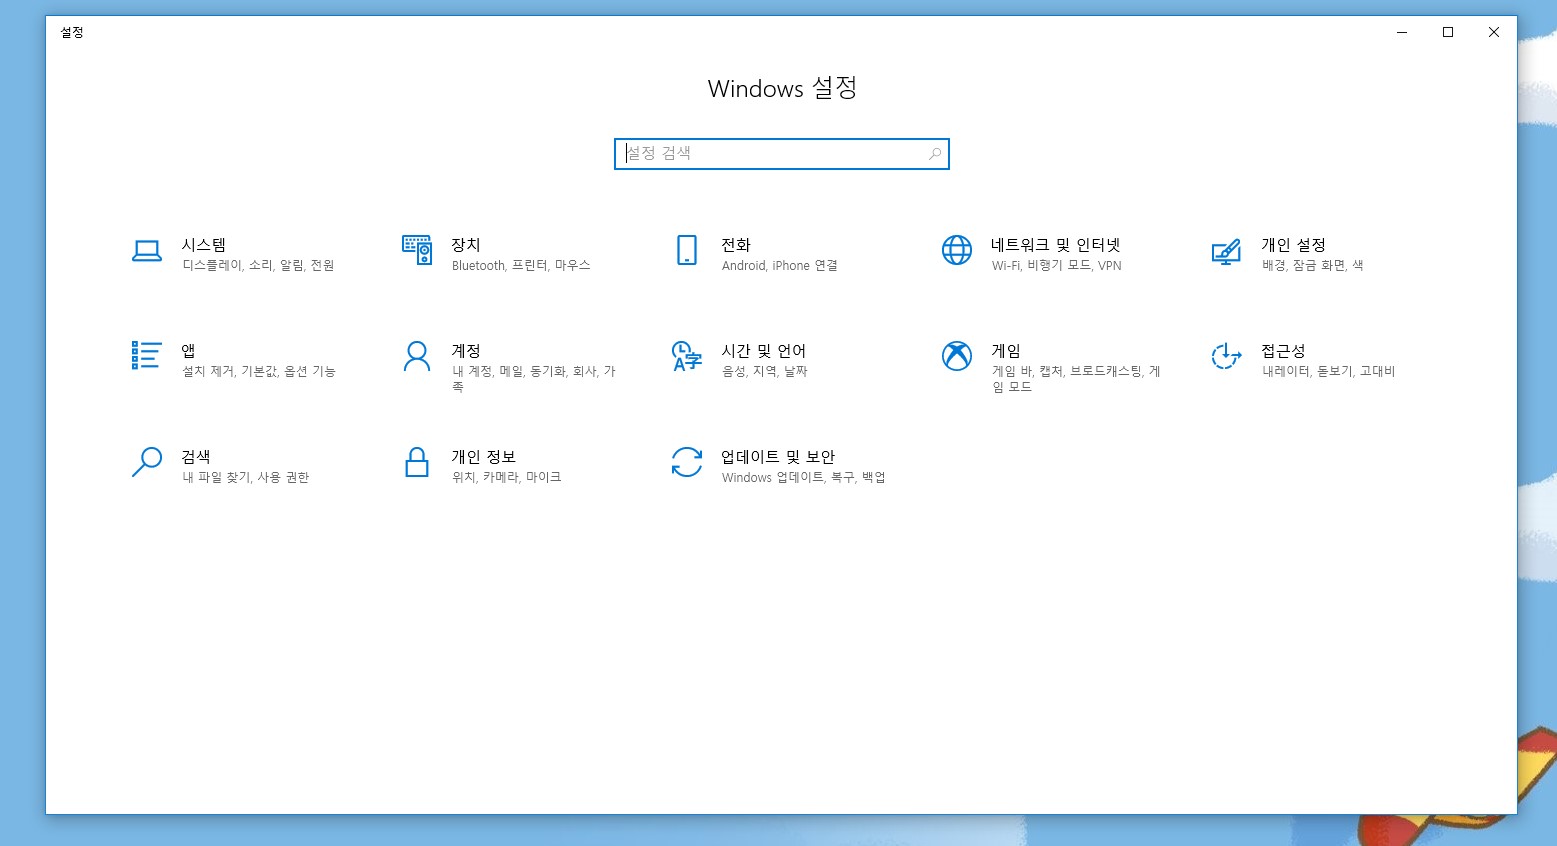
Task: Click the 업데이트 및 보안 title
Action: pyautogui.click(x=778, y=457)
